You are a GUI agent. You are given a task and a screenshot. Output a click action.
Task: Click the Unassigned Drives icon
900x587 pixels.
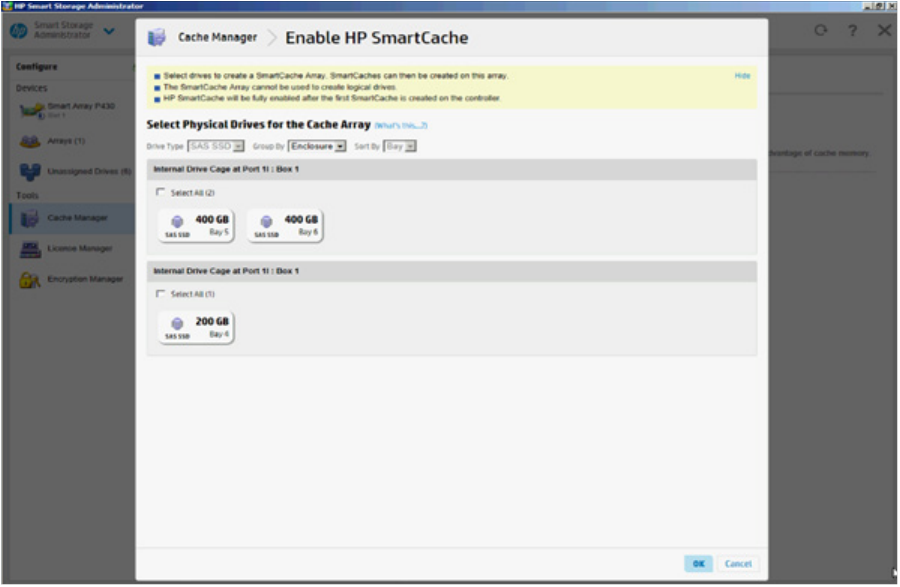(30, 172)
